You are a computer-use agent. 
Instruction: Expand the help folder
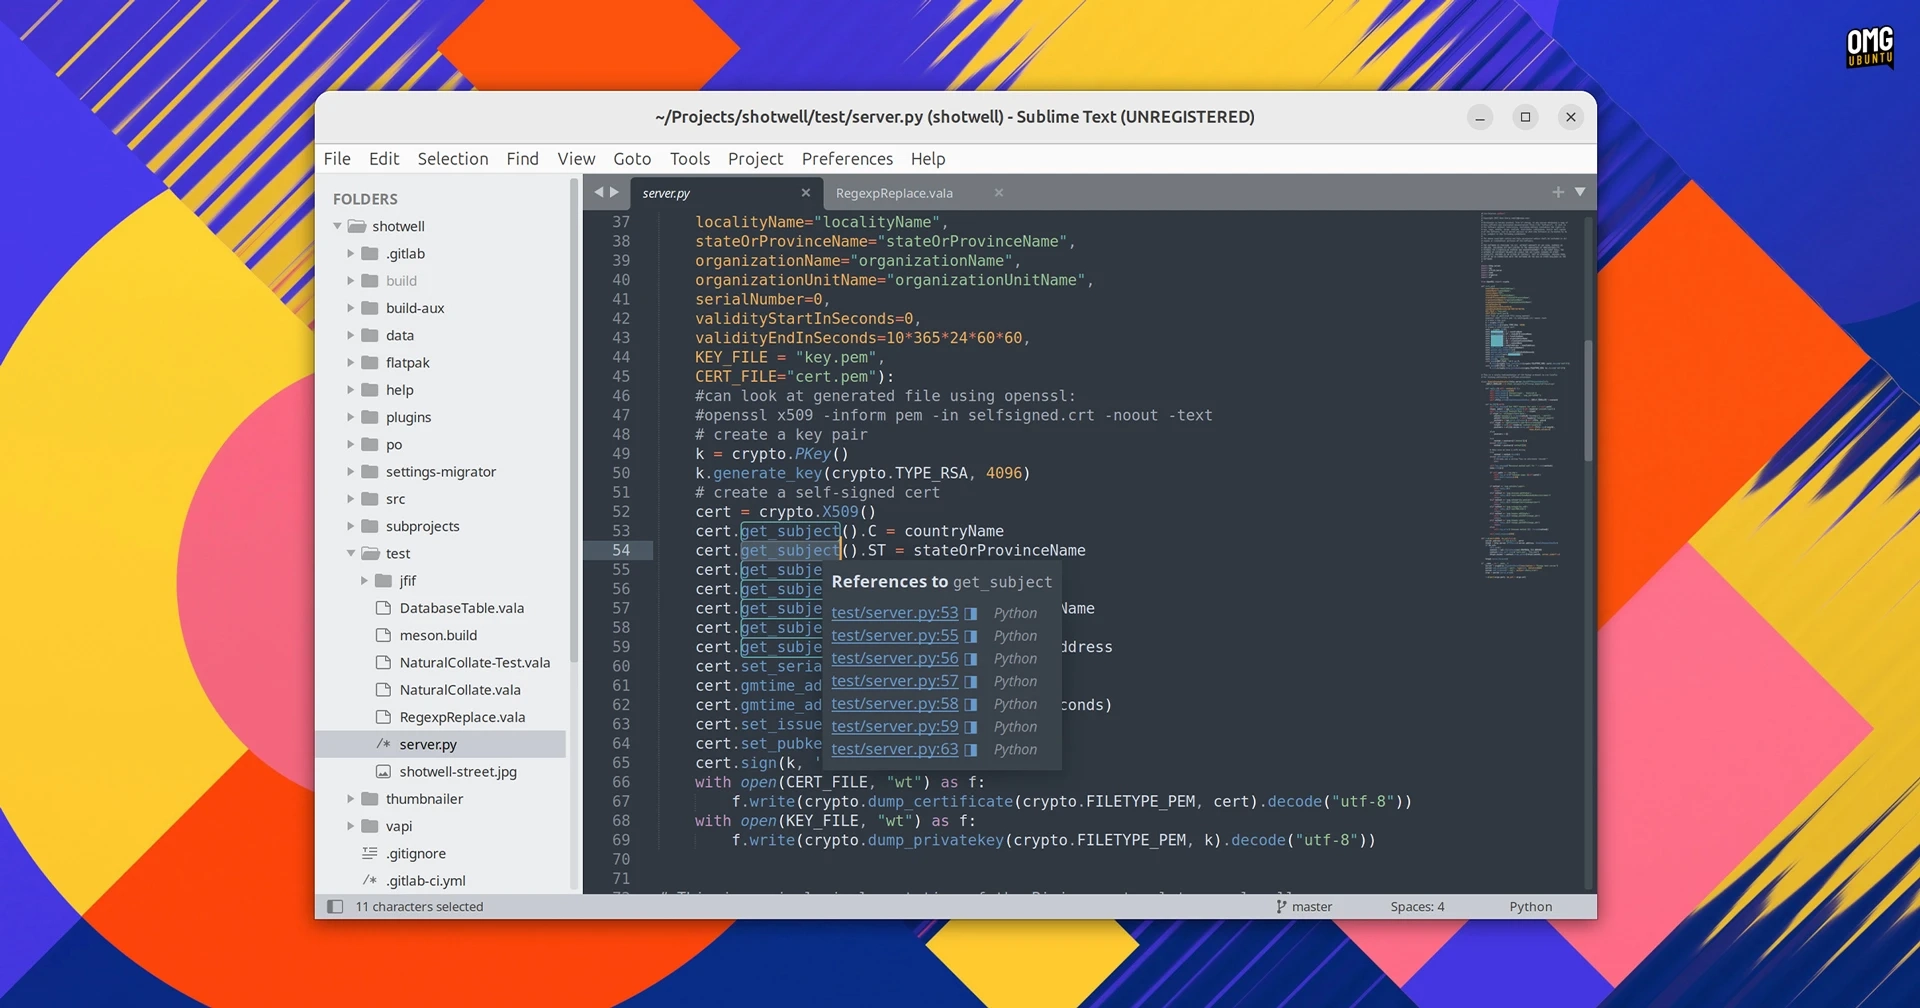point(351,390)
